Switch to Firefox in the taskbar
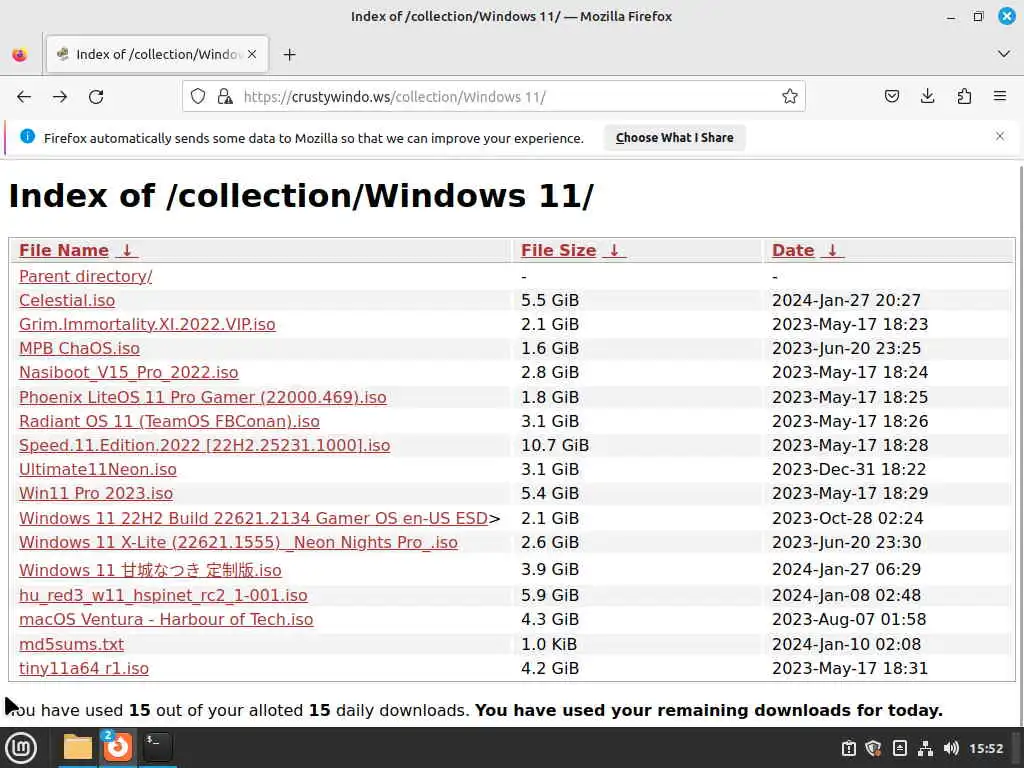Screen dimensions: 1024x768 click(x=118, y=748)
